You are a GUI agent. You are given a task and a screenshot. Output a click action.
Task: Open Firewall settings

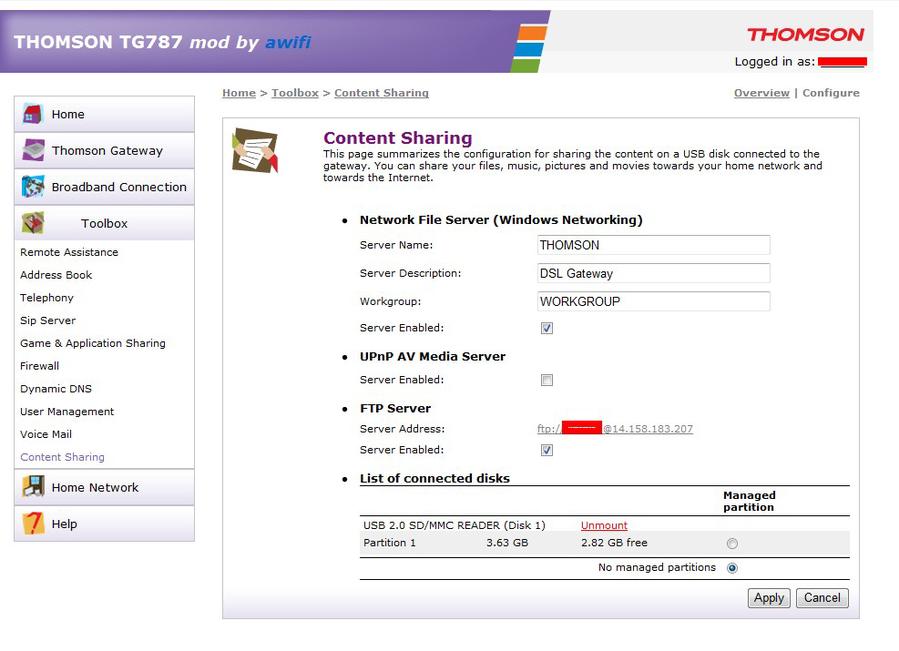click(40, 366)
